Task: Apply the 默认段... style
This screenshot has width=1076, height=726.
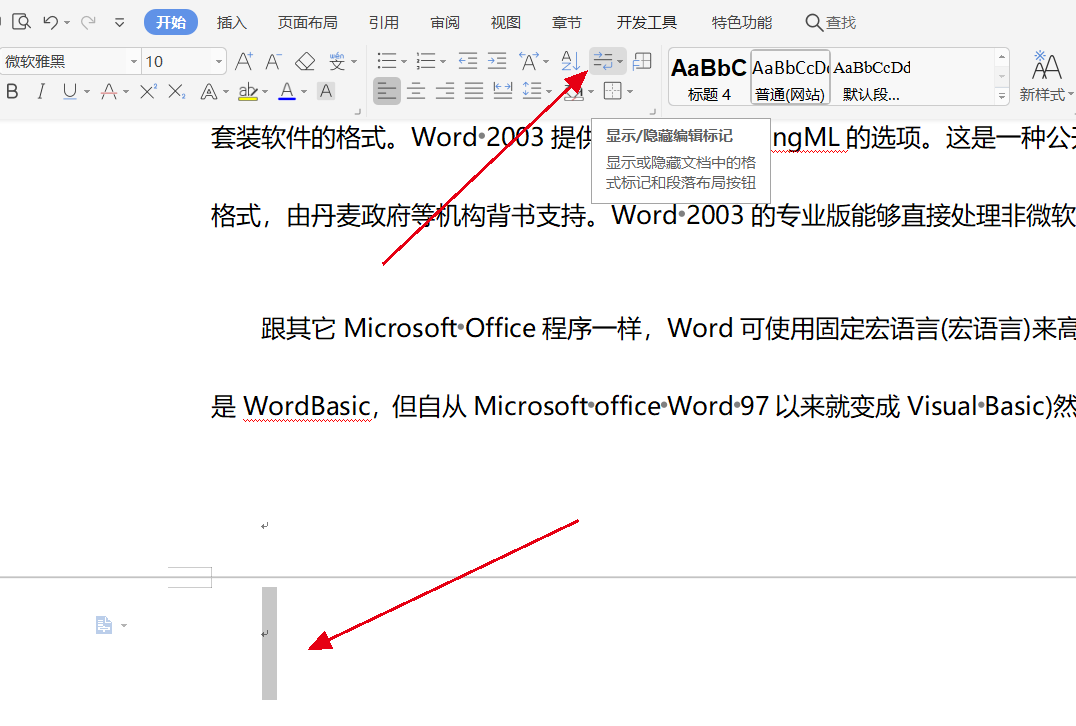Action: pyautogui.click(x=872, y=78)
